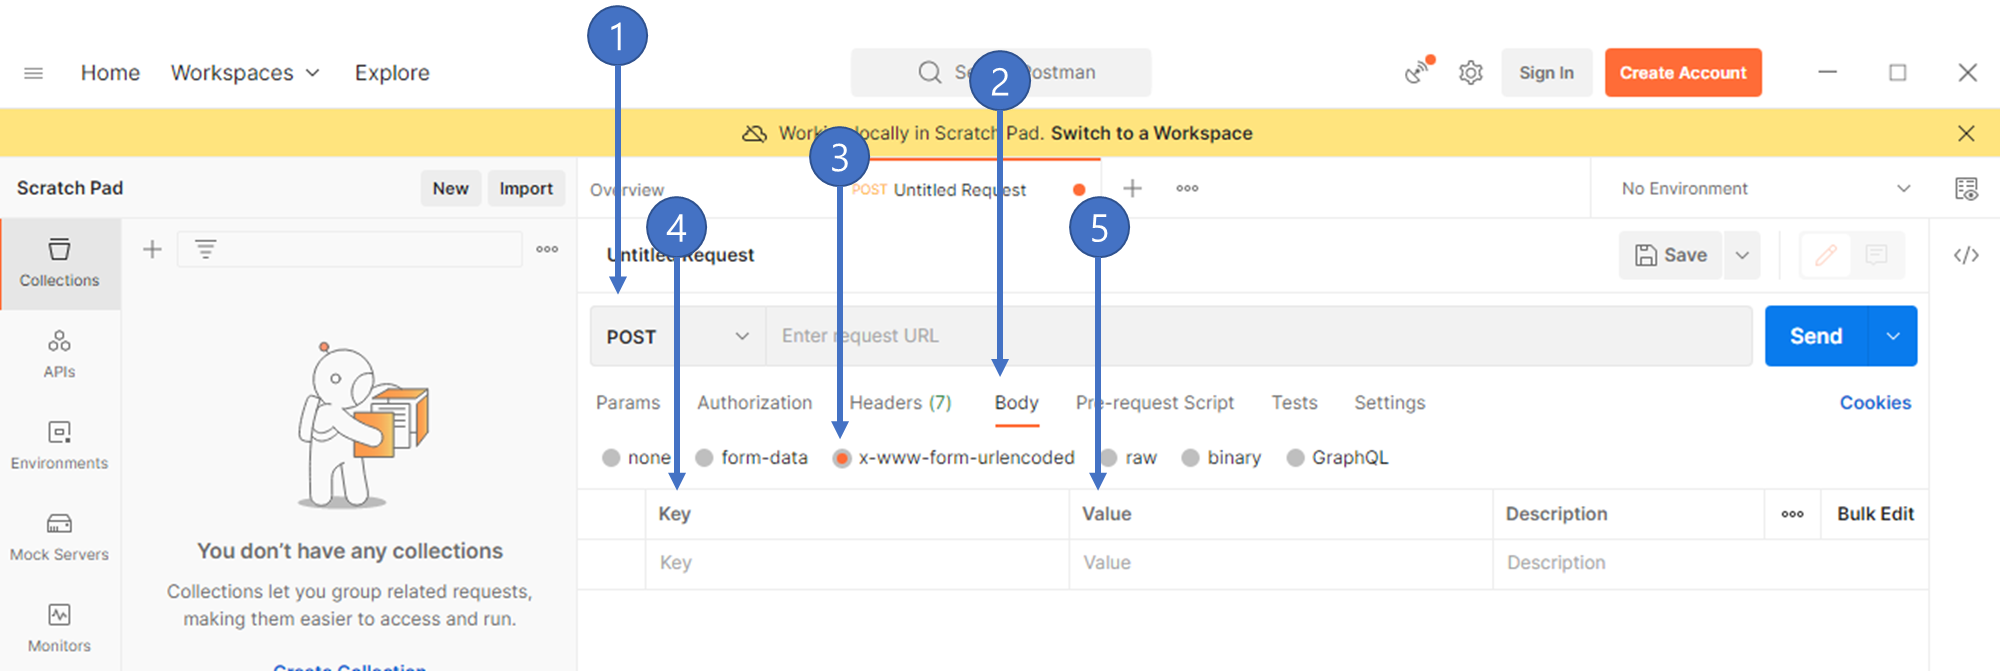This screenshot has width=2000, height=671.
Task: Click the cloud icon in the banner
Action: tap(755, 133)
